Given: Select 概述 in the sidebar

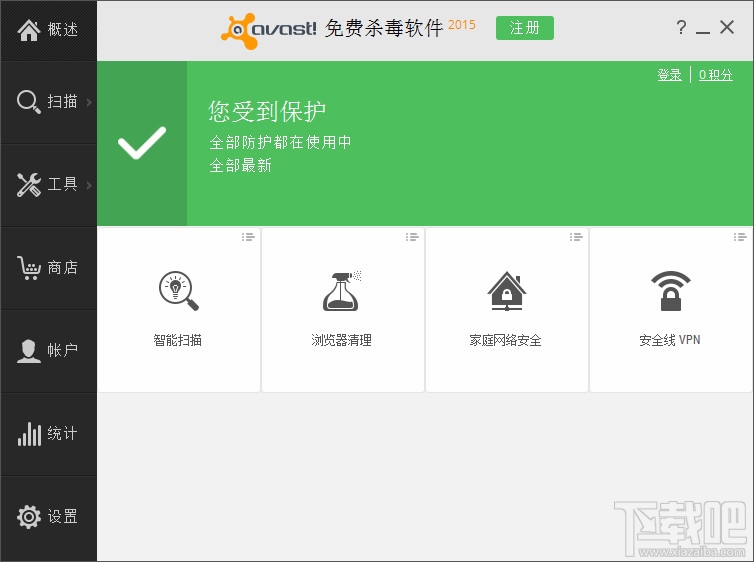Looking at the screenshot, I should tap(63, 30).
